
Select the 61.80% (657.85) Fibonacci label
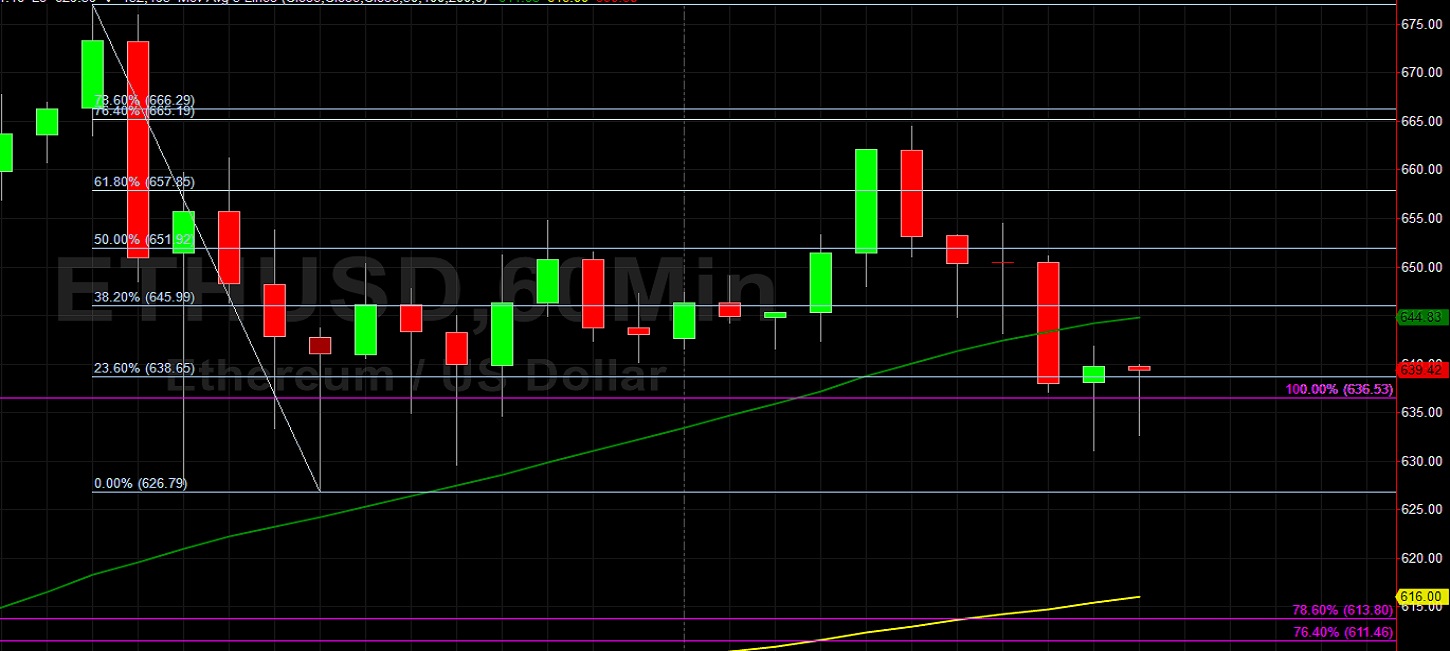144,182
